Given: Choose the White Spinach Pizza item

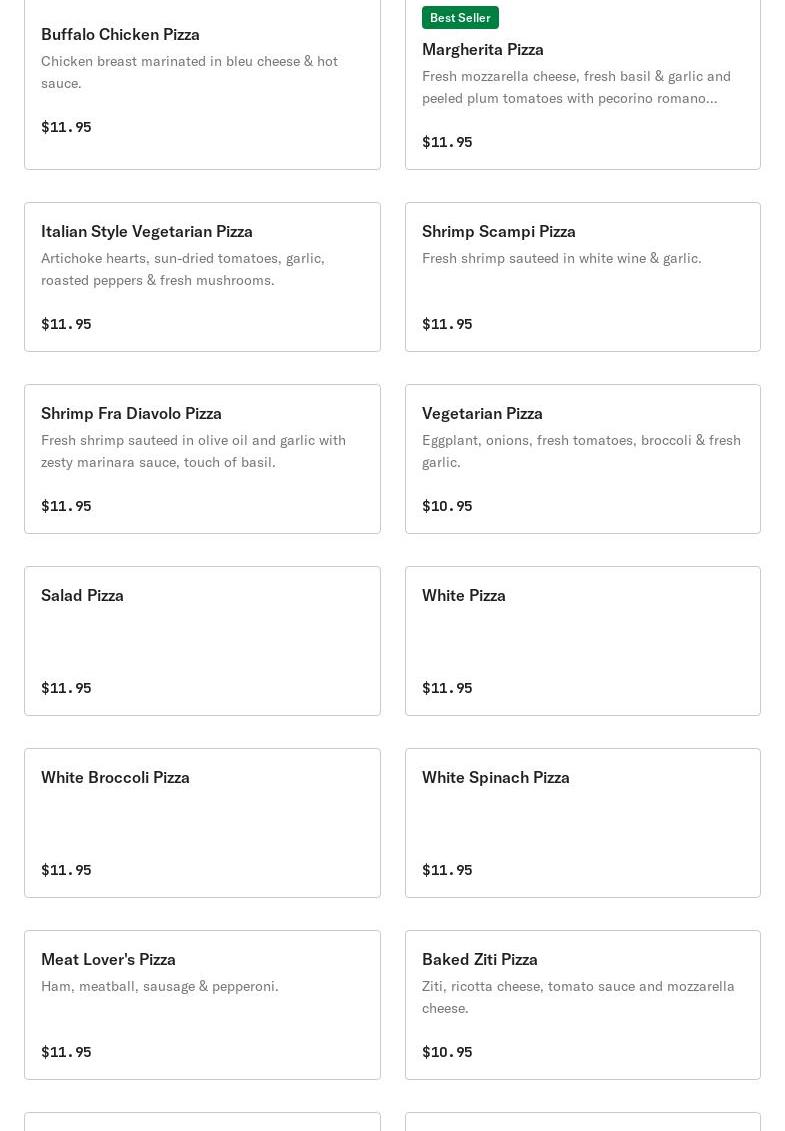Looking at the screenshot, I should click(496, 777).
